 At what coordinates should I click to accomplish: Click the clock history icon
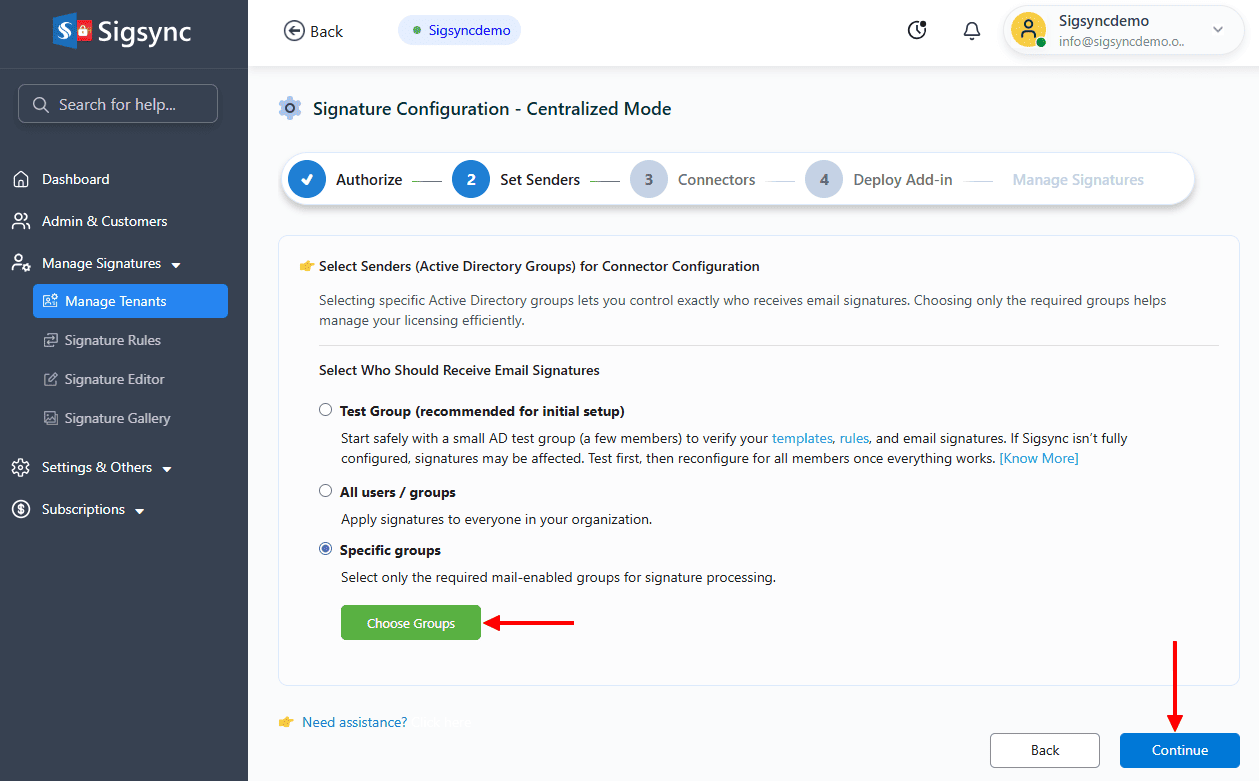pos(916,31)
